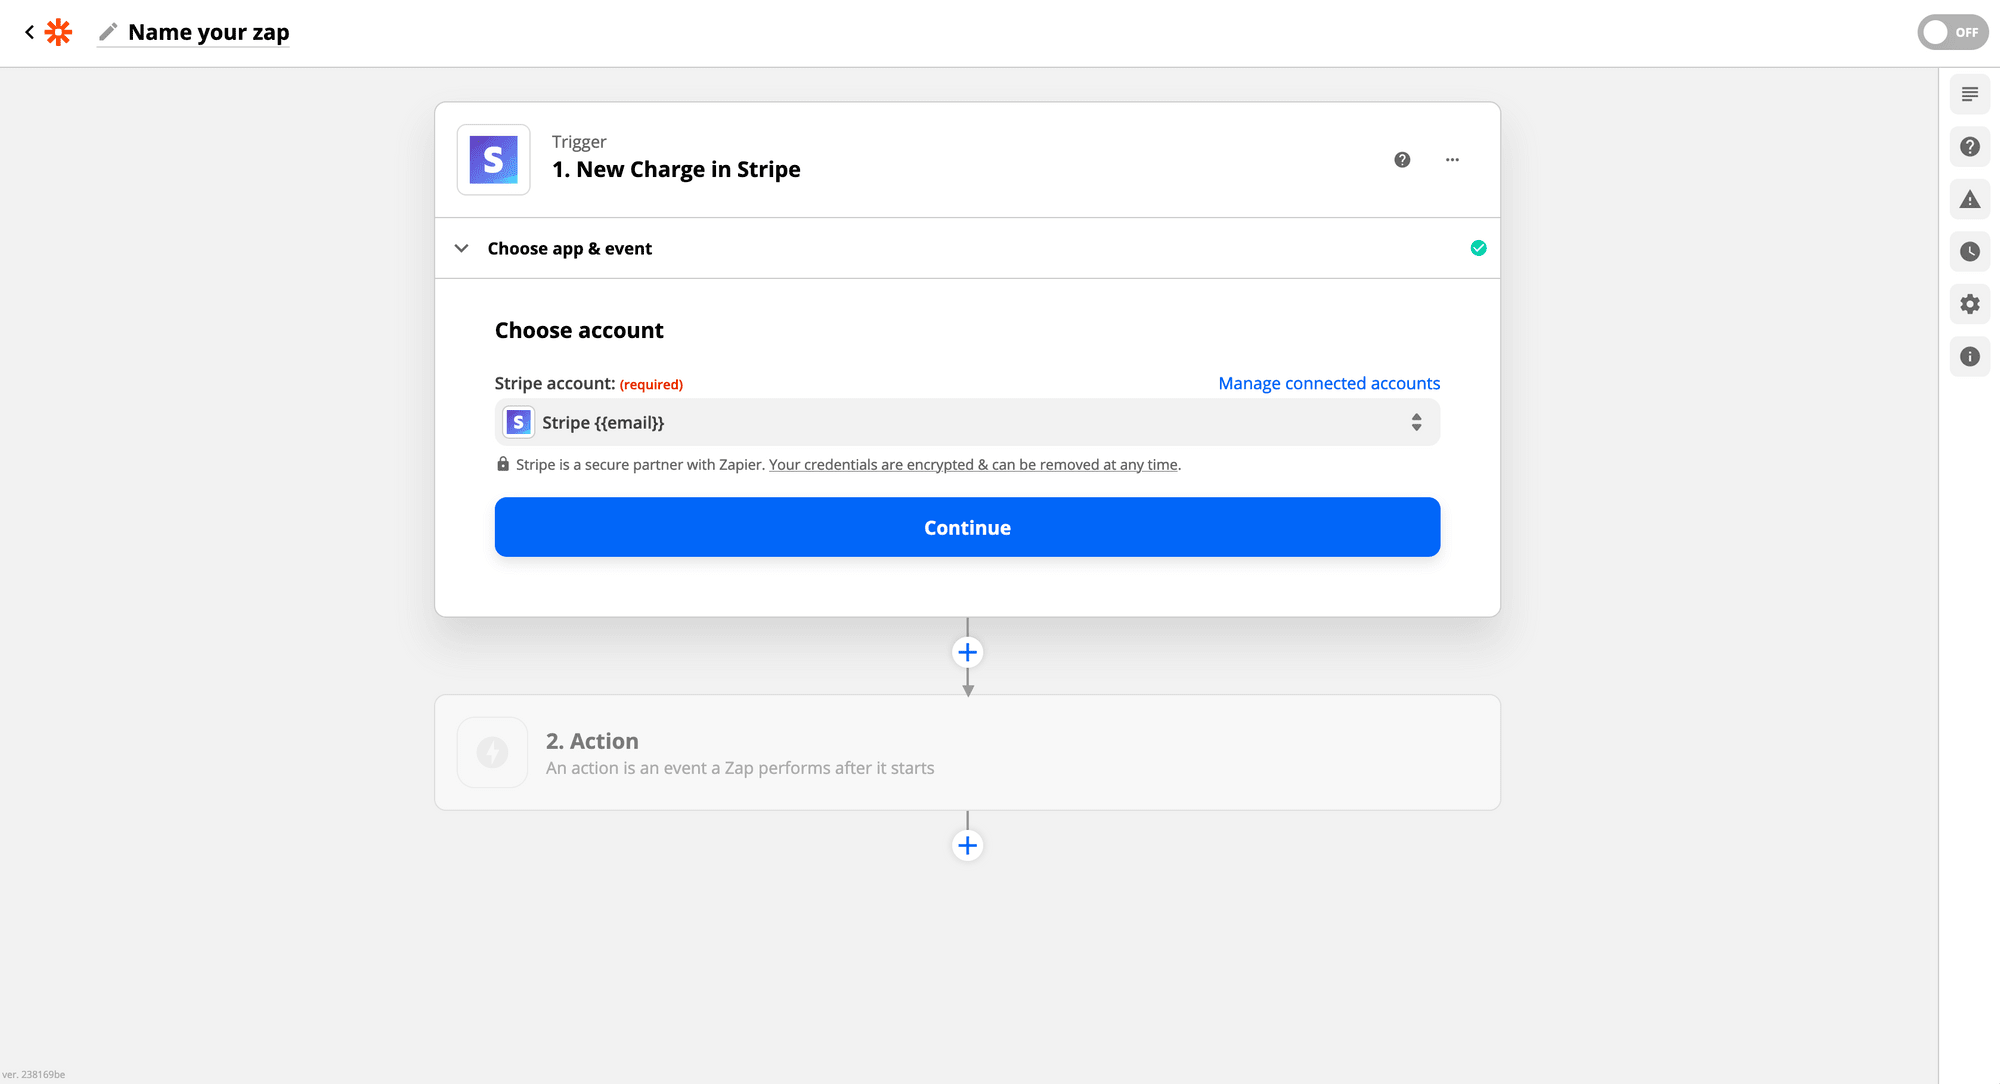
Task: Click the green checkmark status icon
Action: tap(1478, 248)
